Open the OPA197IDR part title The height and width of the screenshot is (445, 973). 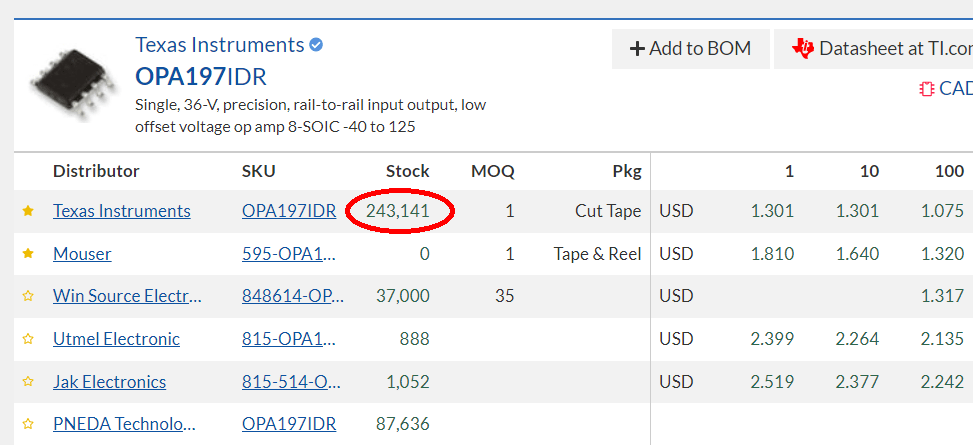click(x=201, y=77)
